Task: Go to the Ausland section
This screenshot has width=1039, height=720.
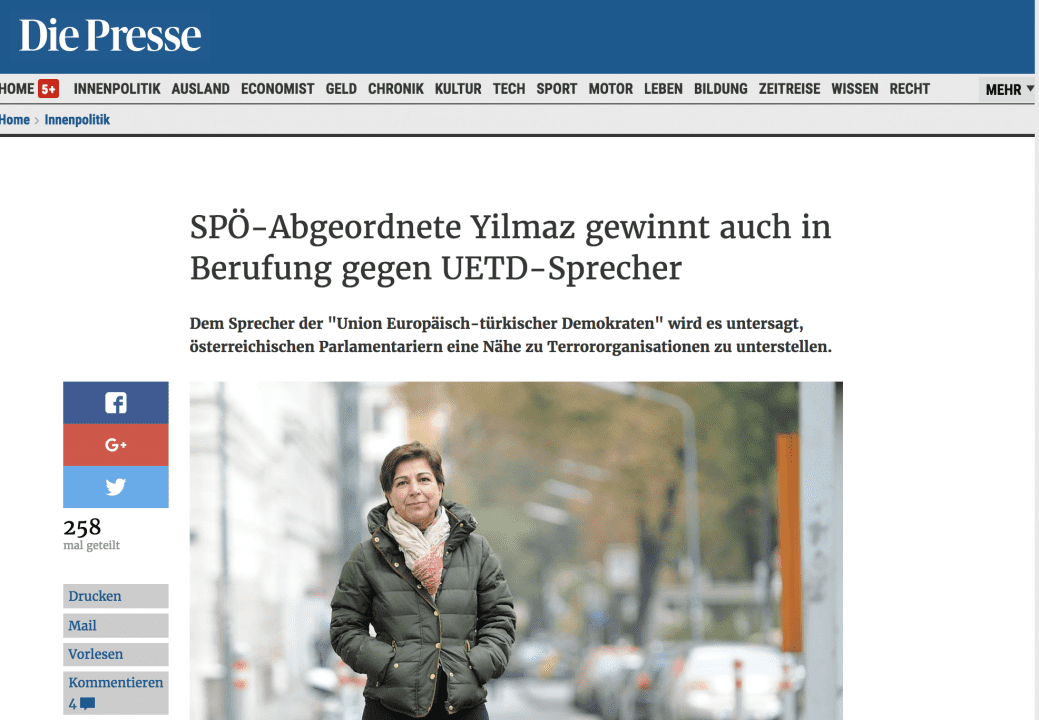Action: click(x=200, y=89)
